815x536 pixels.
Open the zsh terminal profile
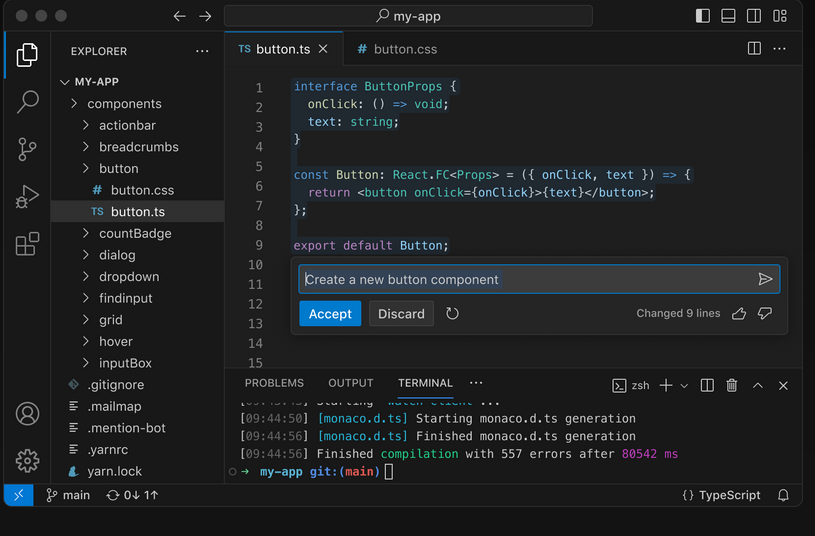click(x=631, y=385)
